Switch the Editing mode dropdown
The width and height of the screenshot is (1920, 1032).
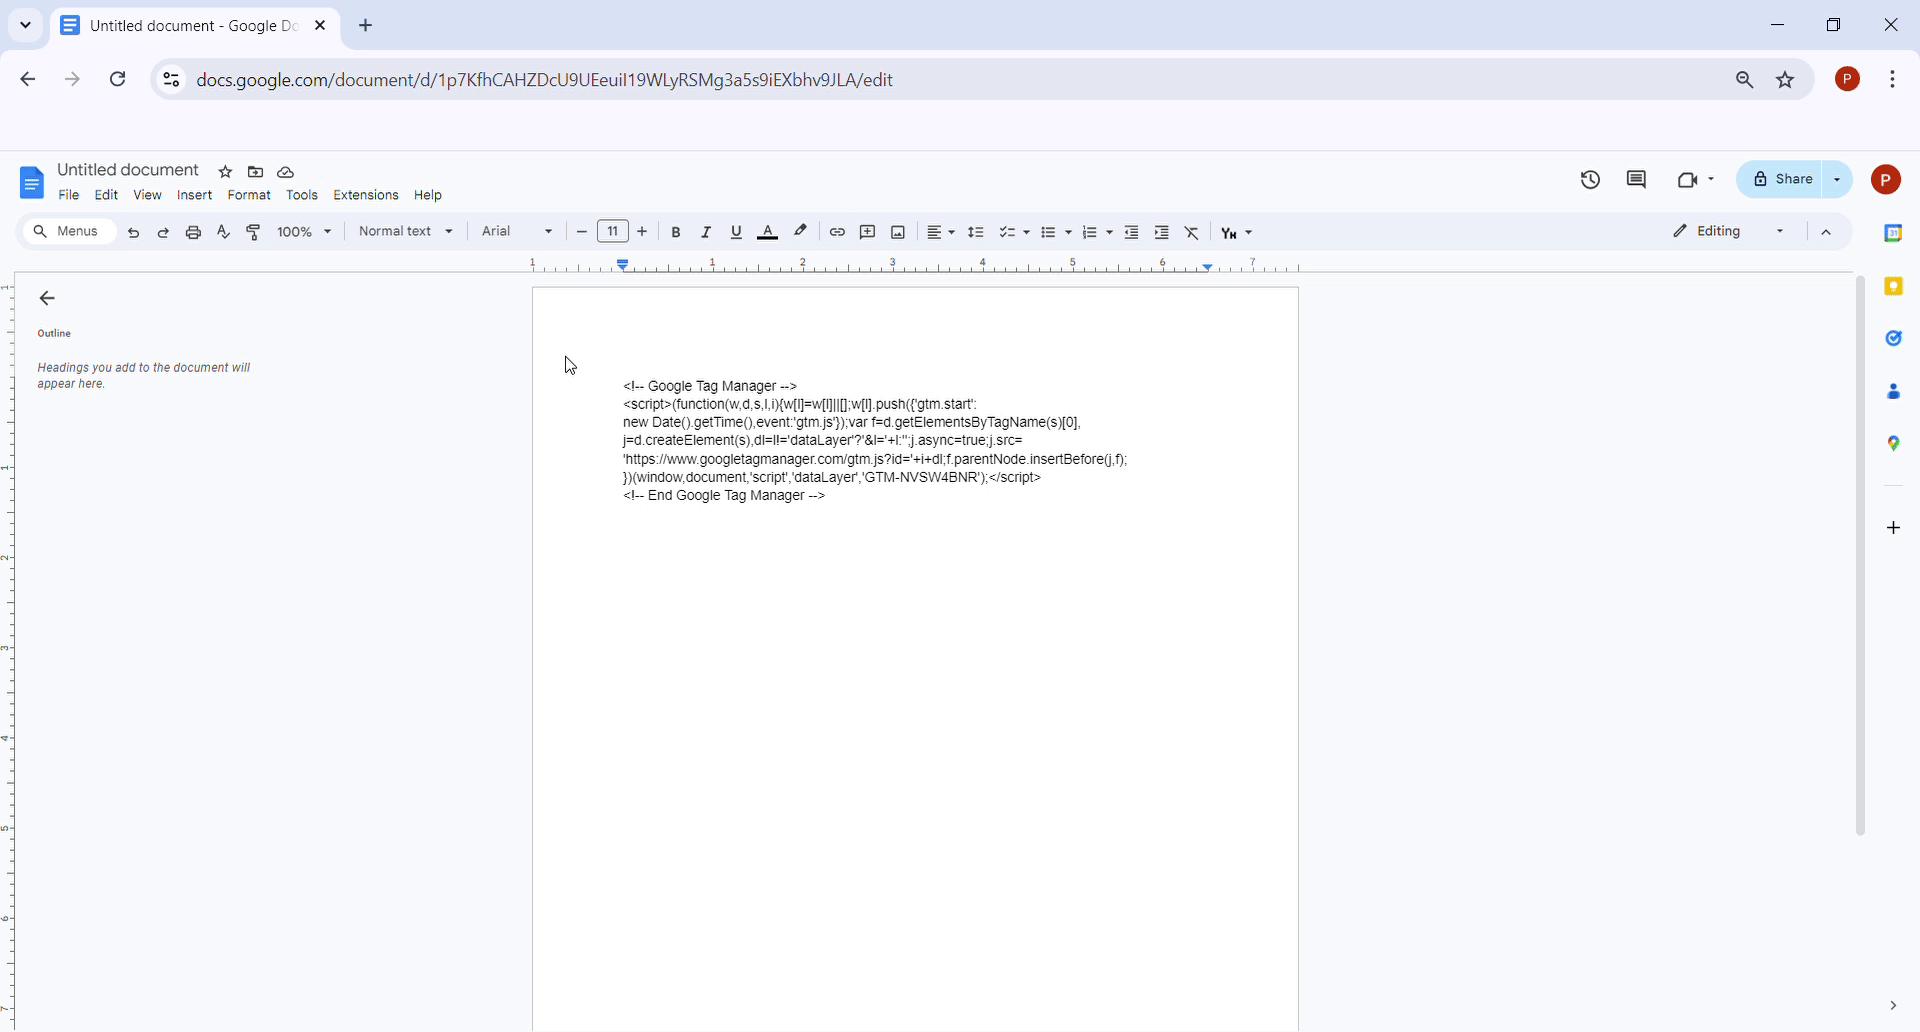[1729, 232]
